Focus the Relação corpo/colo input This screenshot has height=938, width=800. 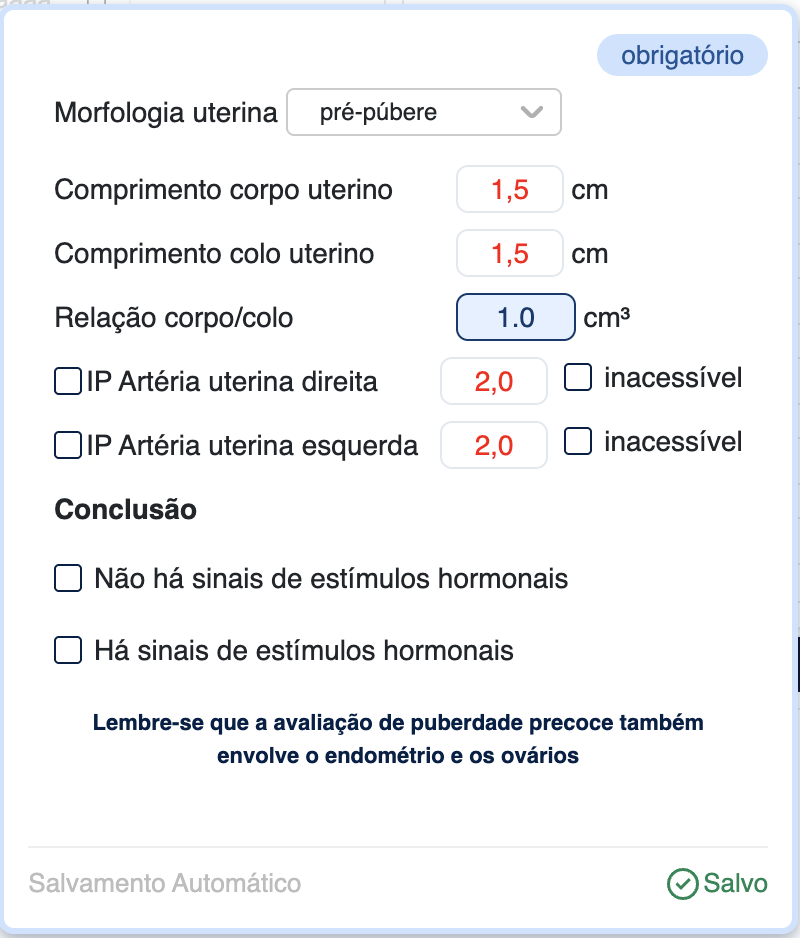[x=515, y=318]
